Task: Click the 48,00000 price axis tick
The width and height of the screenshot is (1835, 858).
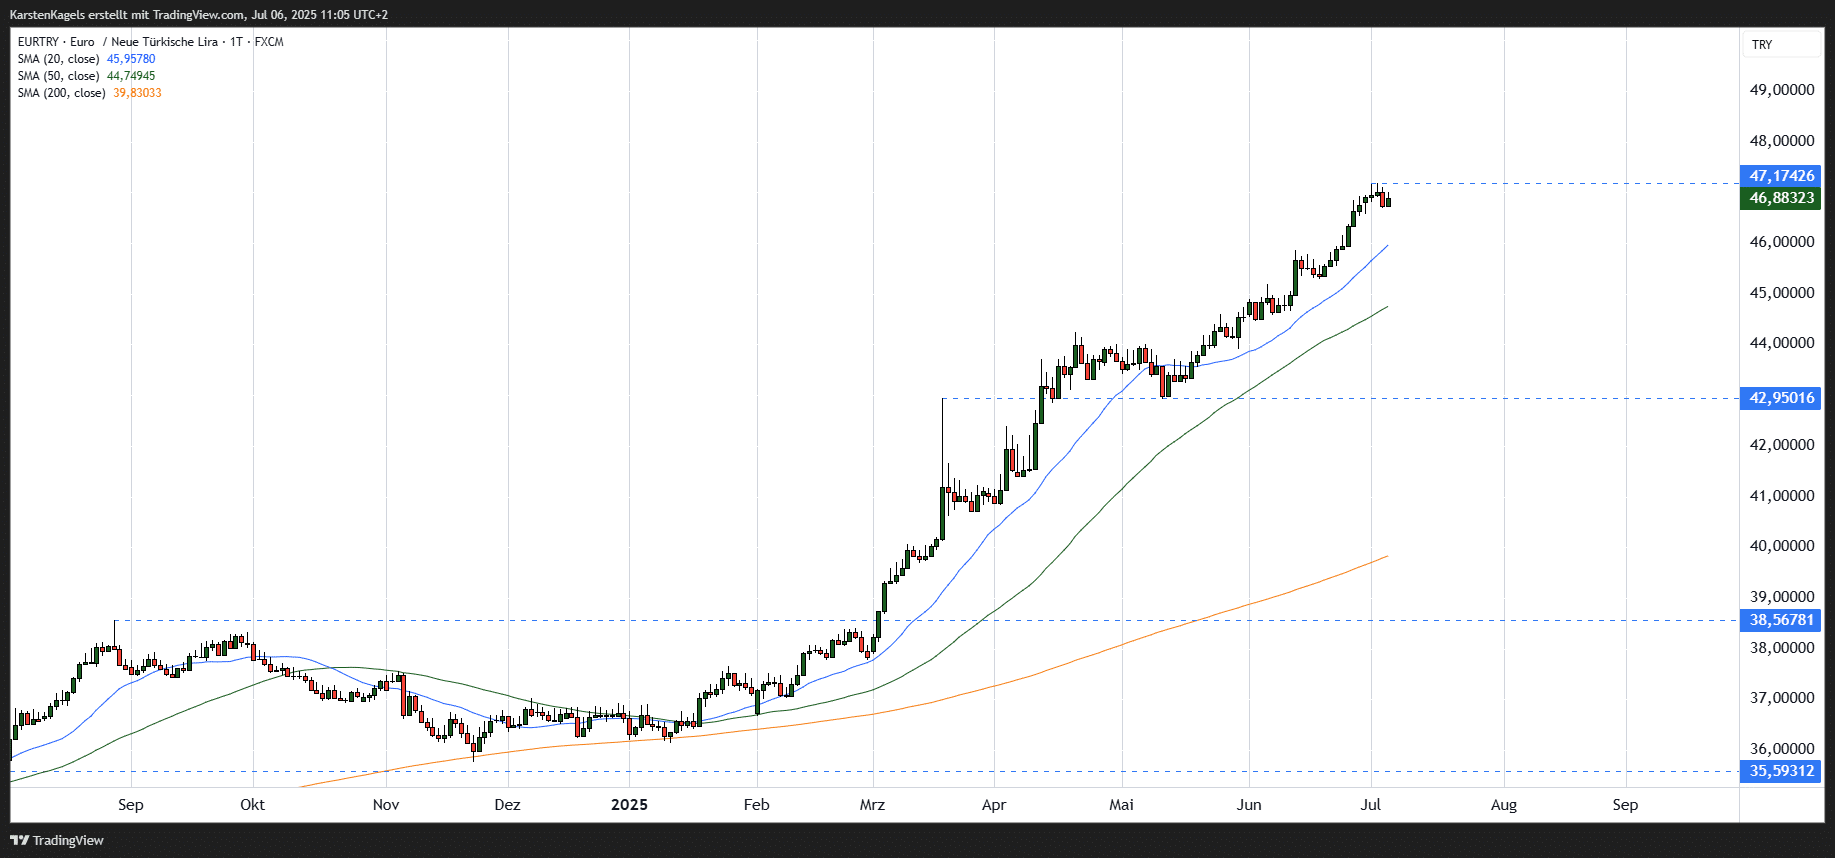Action: point(1782,141)
